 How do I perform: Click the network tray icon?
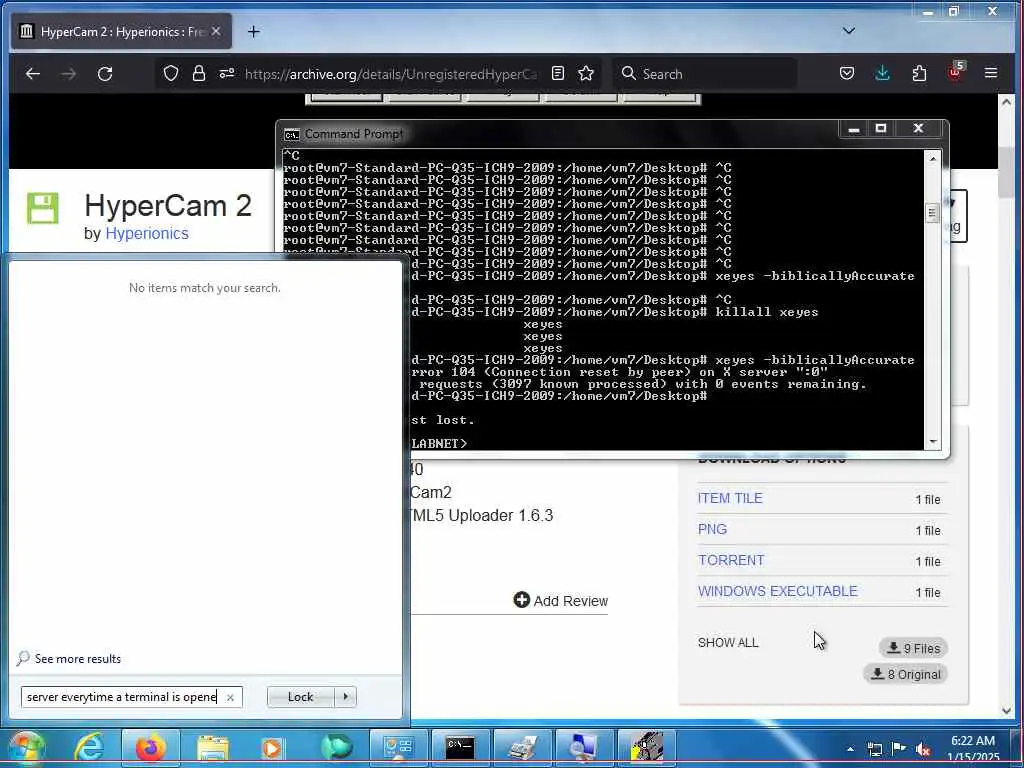[874, 749]
